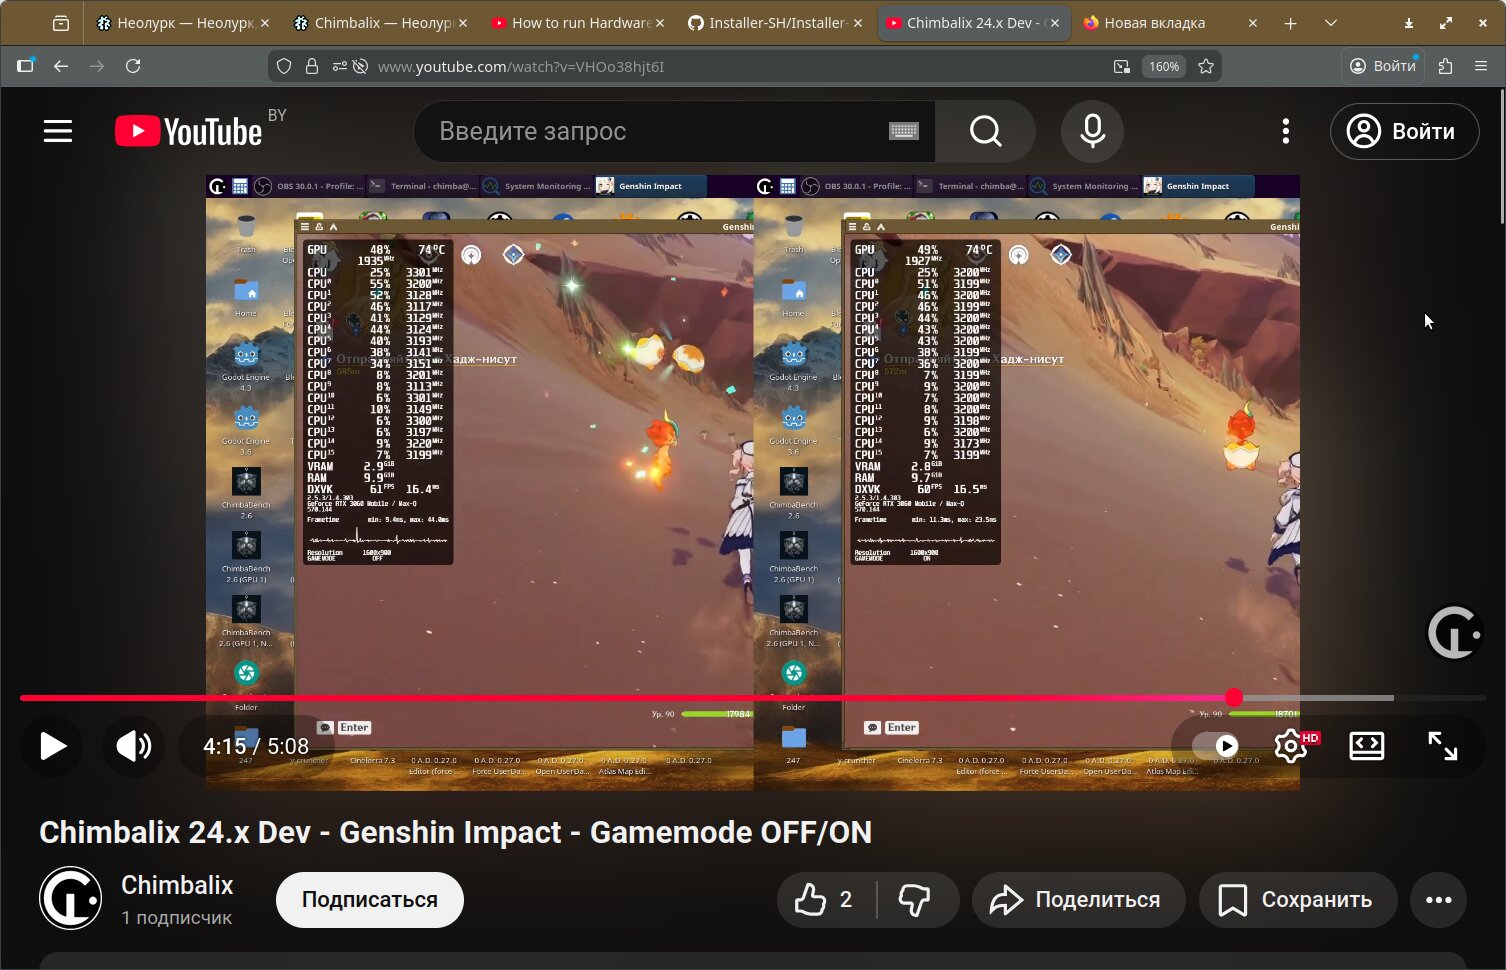
Task: Open a new browser tab
Action: click(1290, 23)
